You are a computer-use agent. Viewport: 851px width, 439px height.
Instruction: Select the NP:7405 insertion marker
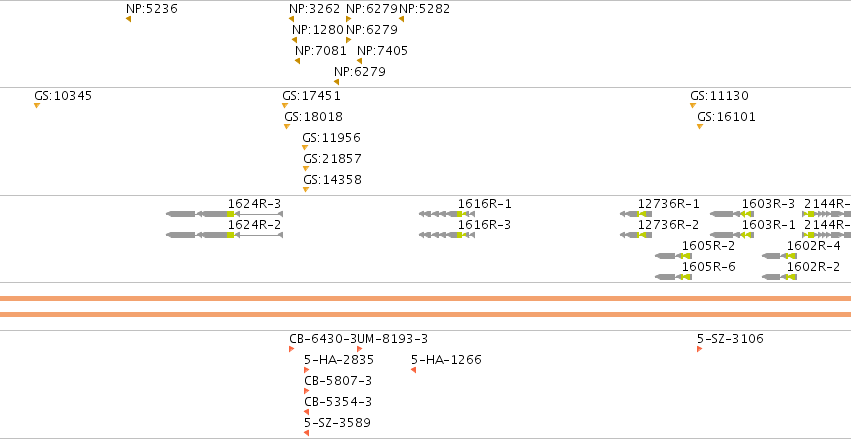[359, 61]
